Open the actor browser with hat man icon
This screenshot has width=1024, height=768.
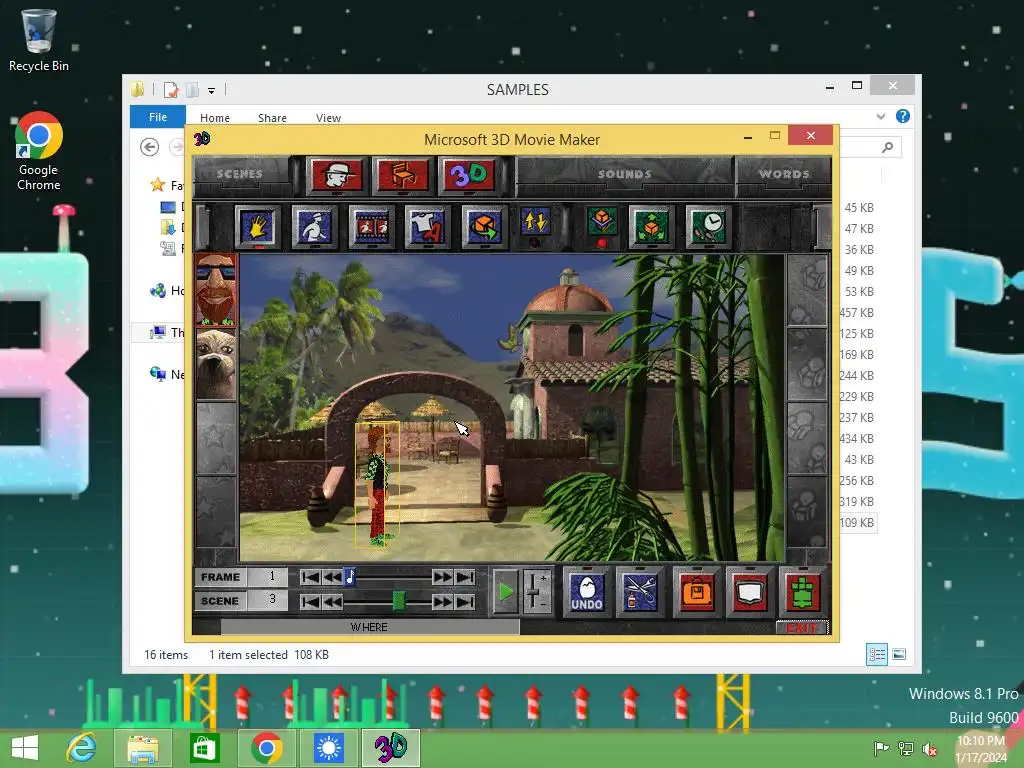point(336,175)
